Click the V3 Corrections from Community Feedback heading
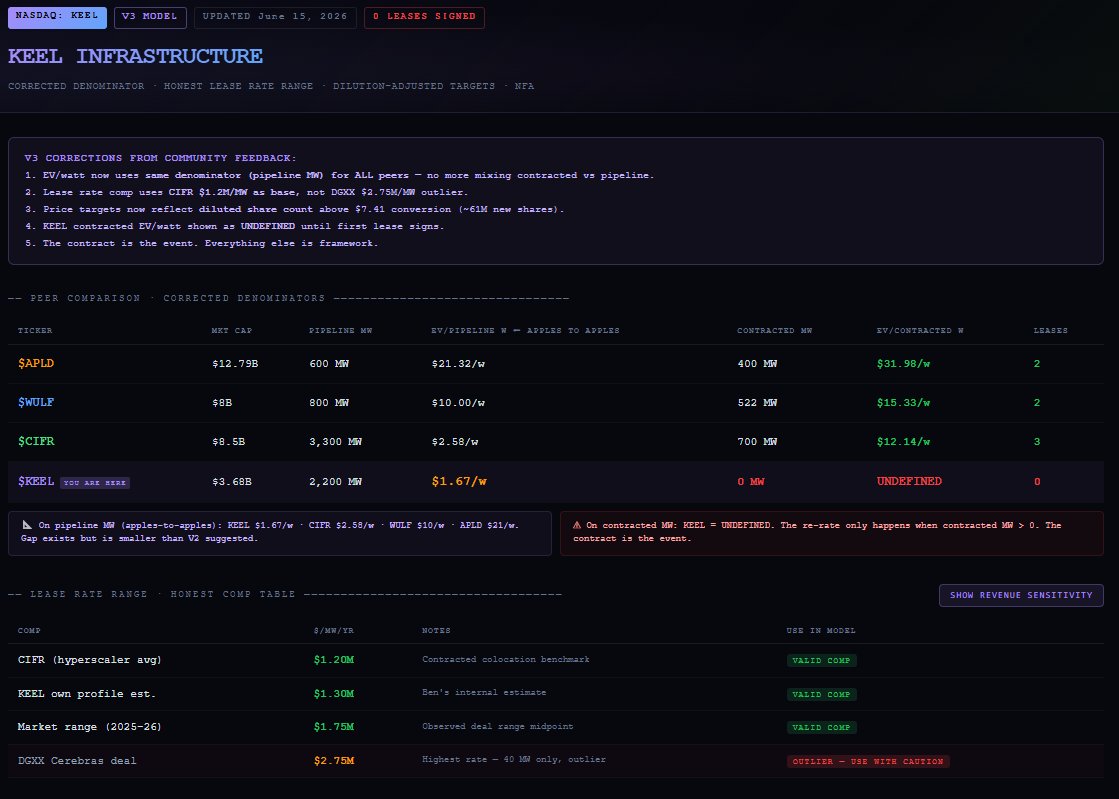This screenshot has height=799, width=1119. pos(161,158)
